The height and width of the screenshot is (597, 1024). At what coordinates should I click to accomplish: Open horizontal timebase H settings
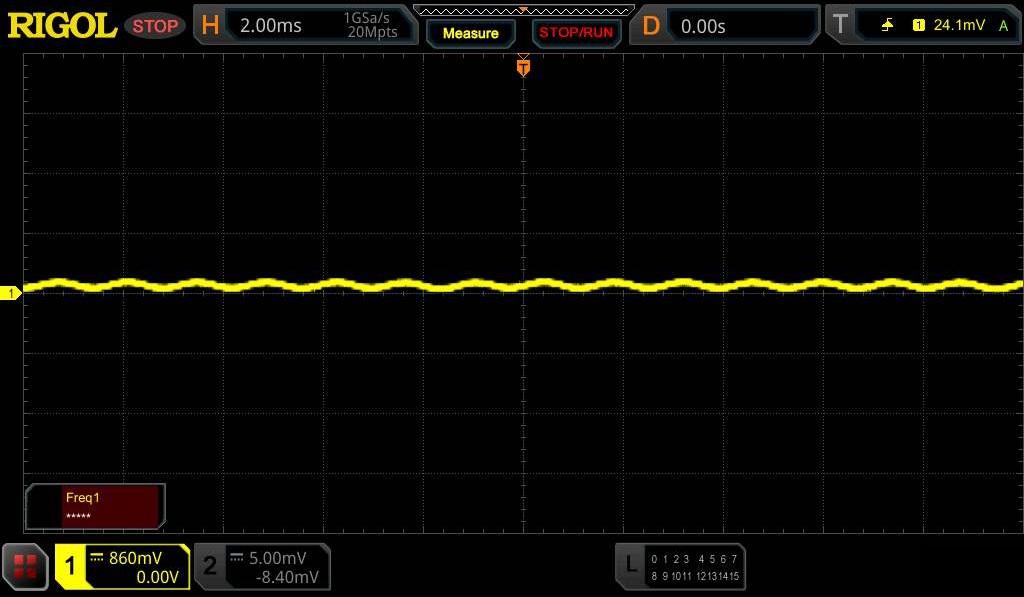coord(210,25)
